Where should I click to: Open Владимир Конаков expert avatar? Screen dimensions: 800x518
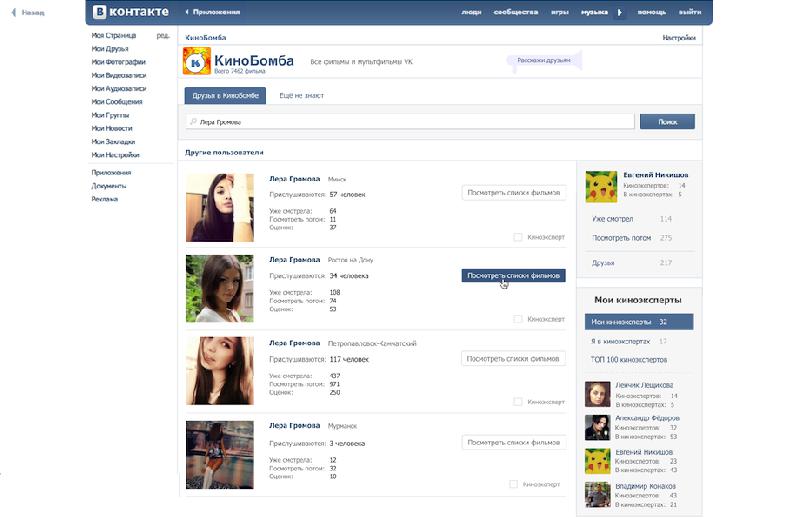coord(597,495)
